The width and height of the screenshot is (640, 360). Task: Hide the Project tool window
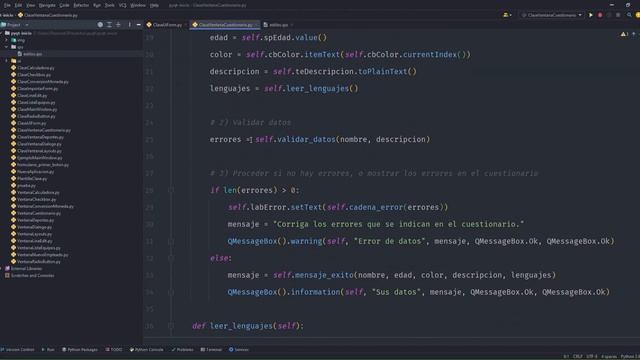click(x=138, y=25)
